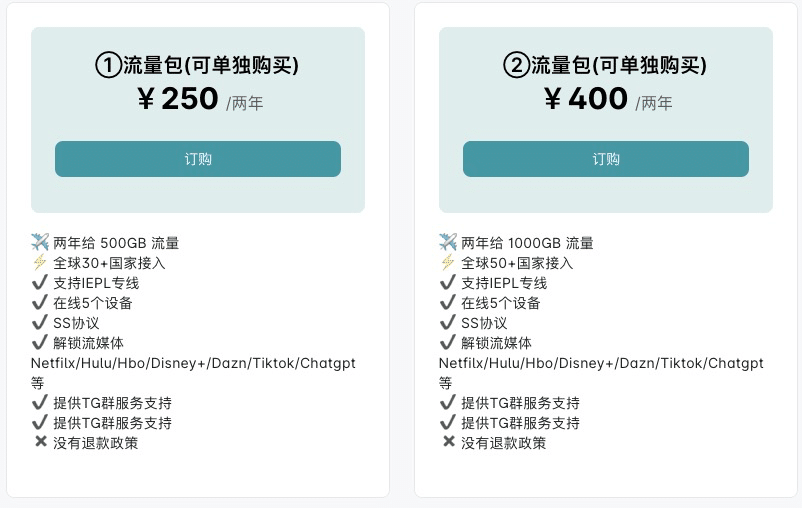802x508 pixels.
Task: Click checkmark beside 解锁流媒体 in second plan
Action: (x=447, y=342)
